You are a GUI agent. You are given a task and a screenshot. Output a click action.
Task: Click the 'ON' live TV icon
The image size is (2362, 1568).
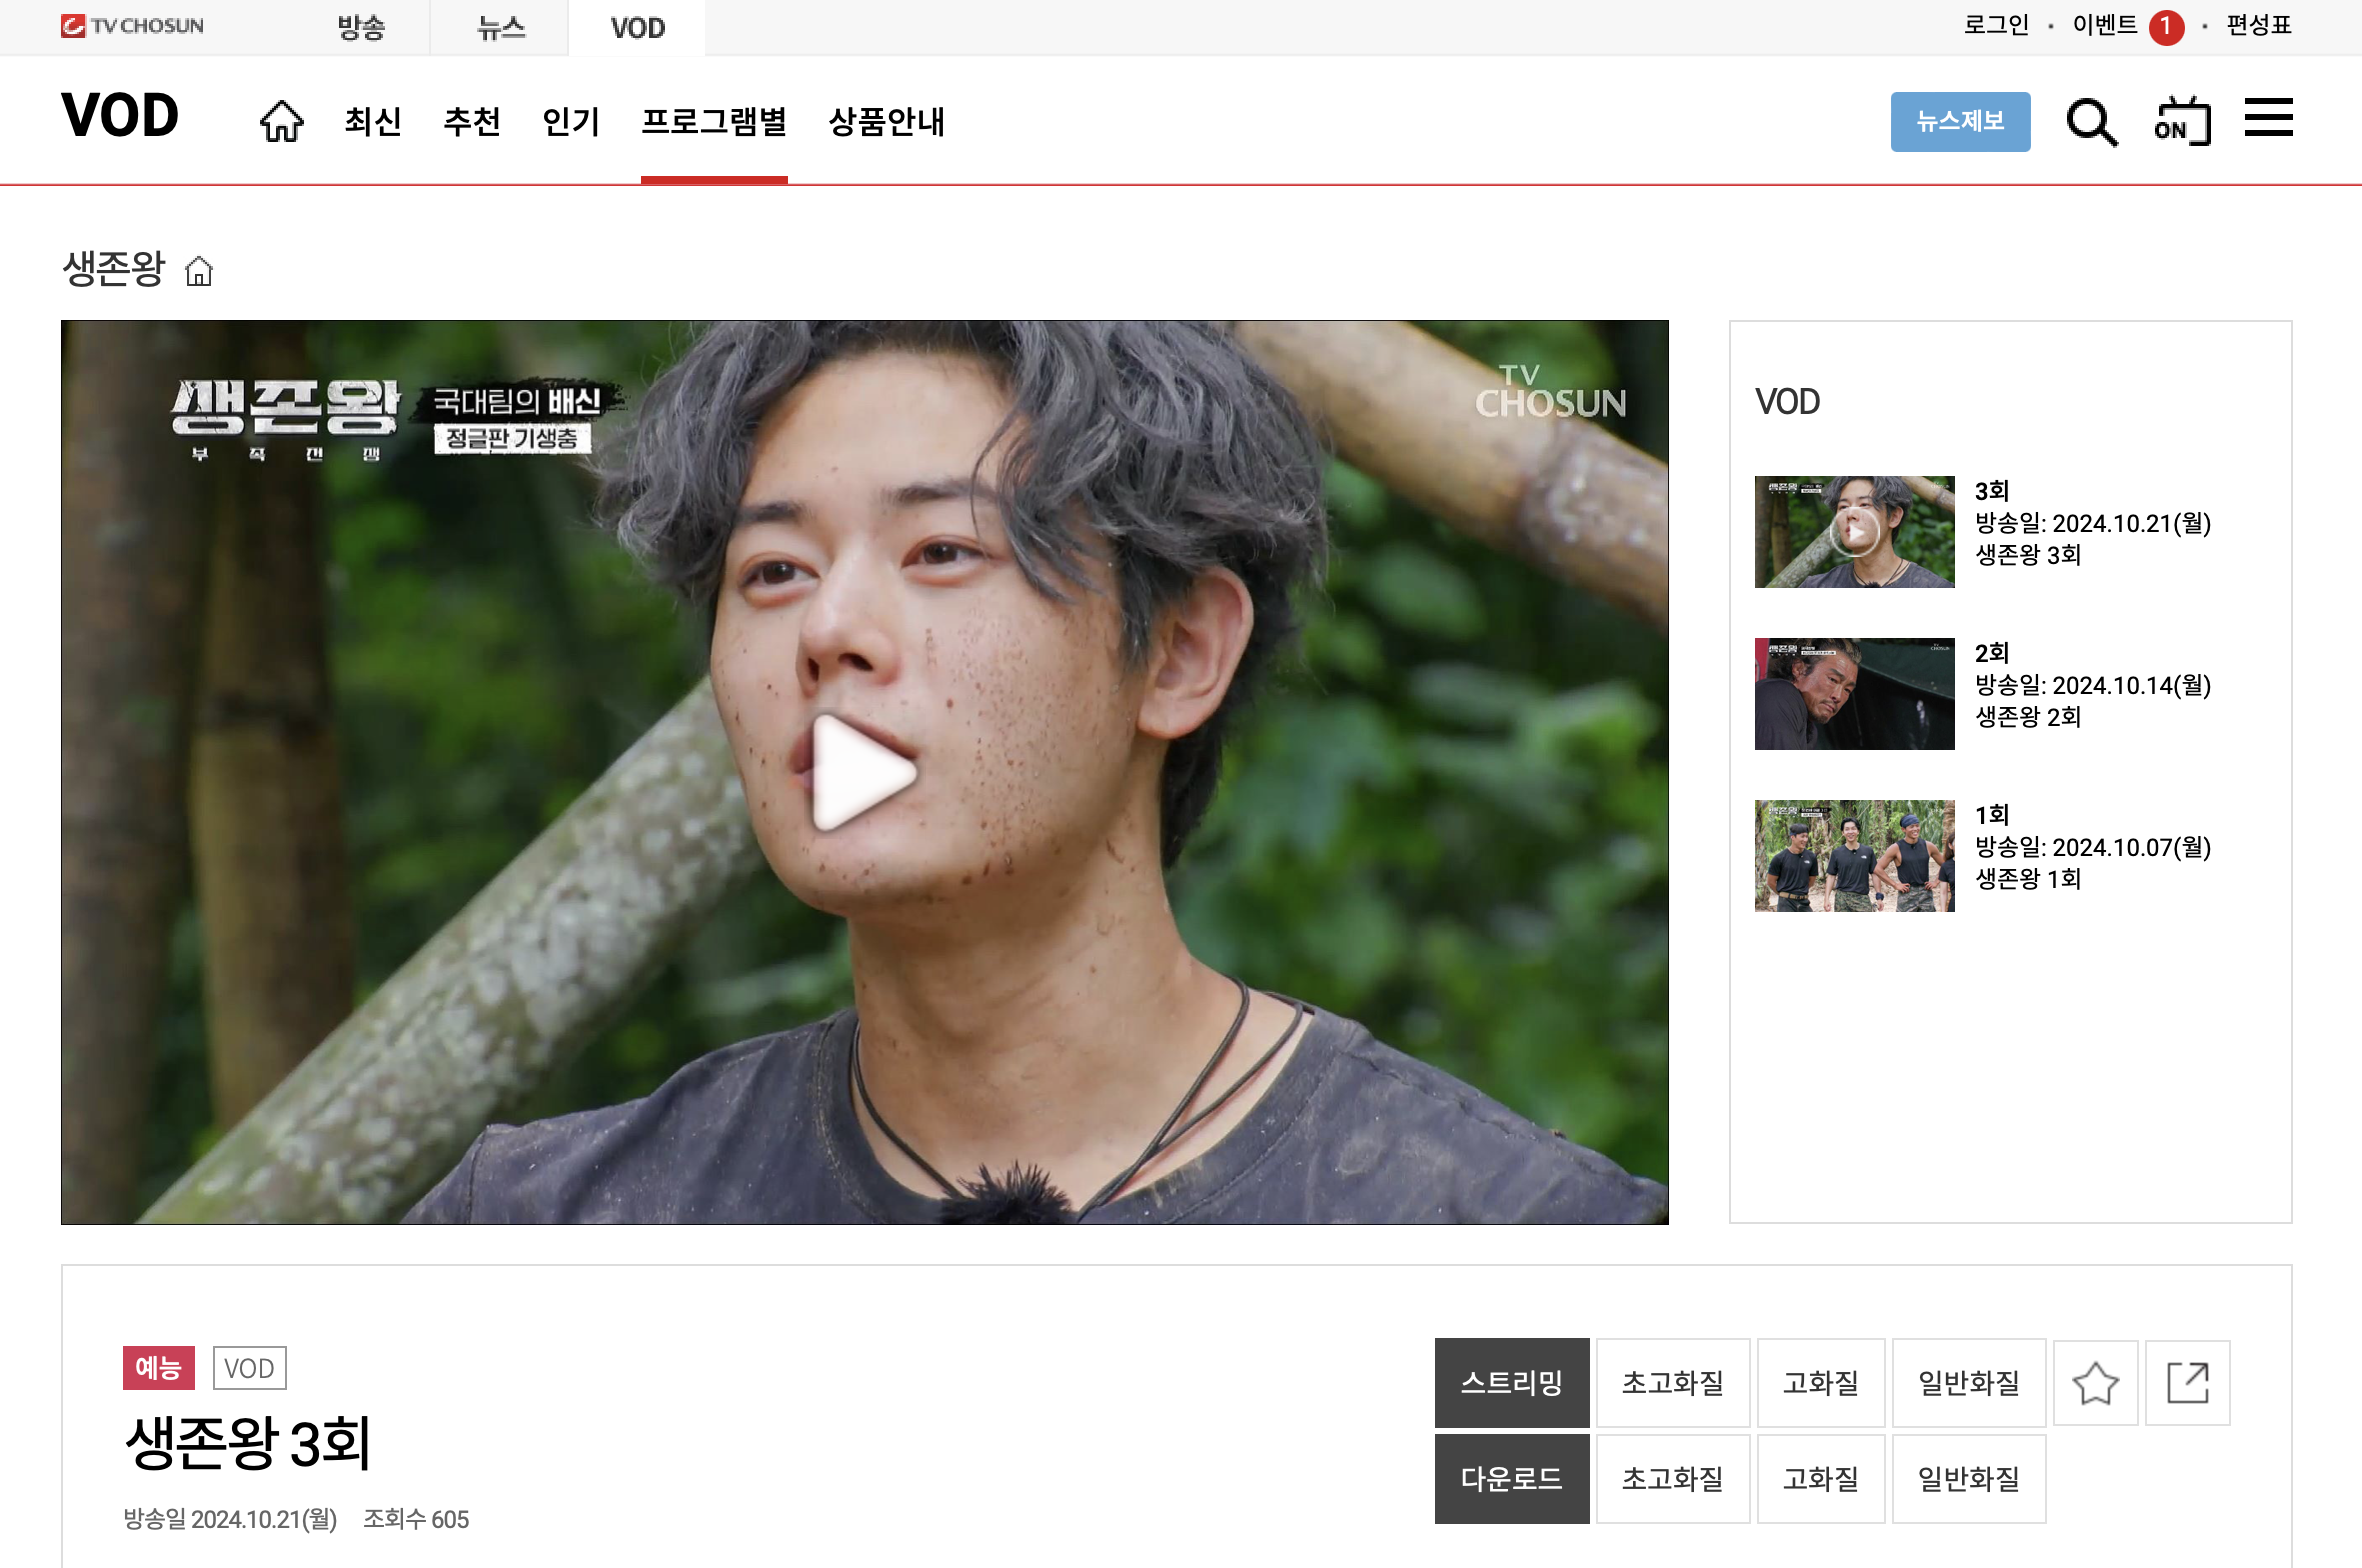coord(2182,120)
